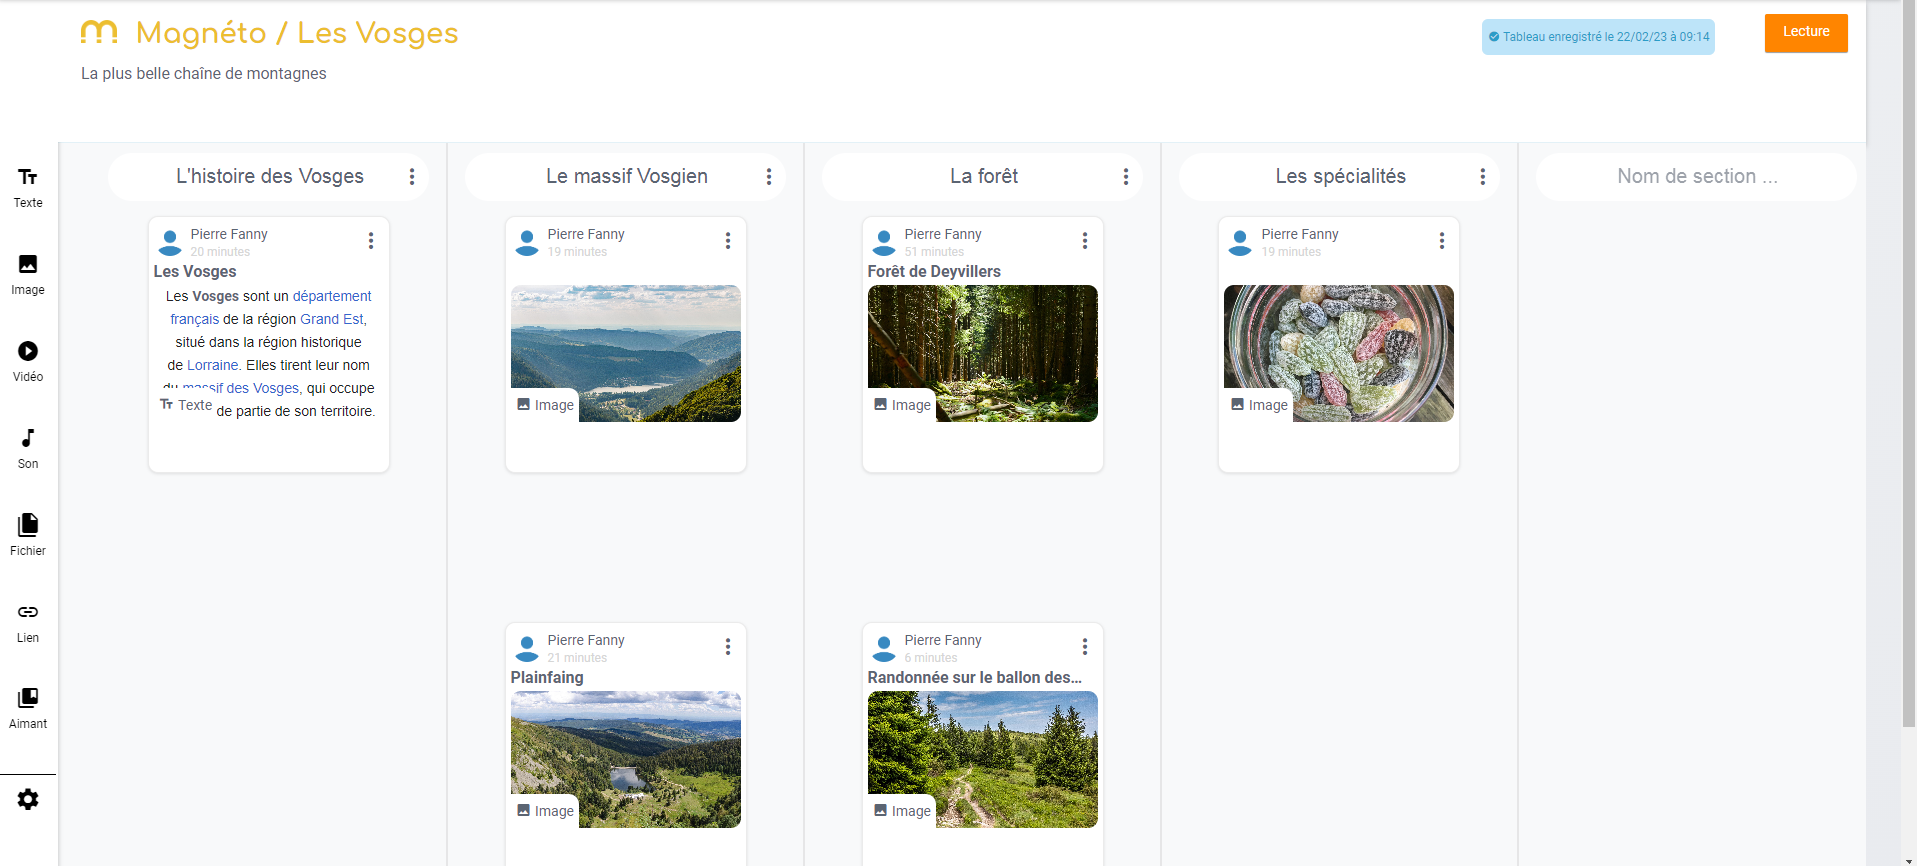Open options of Forêt de Deyvillers card

[1085, 241]
